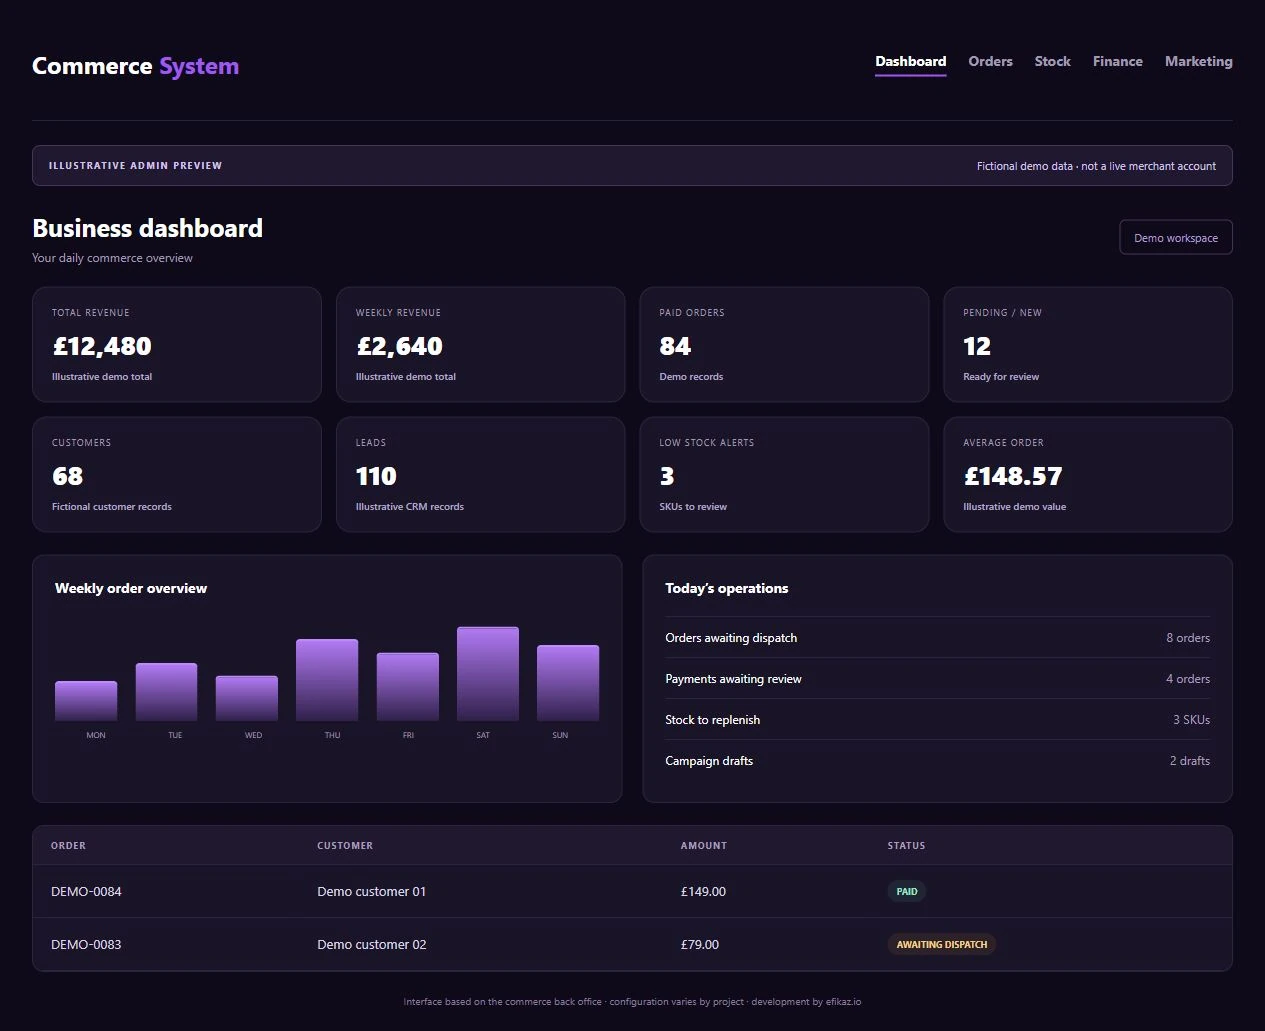Open the Weekly Revenue £2,640 card

point(481,345)
